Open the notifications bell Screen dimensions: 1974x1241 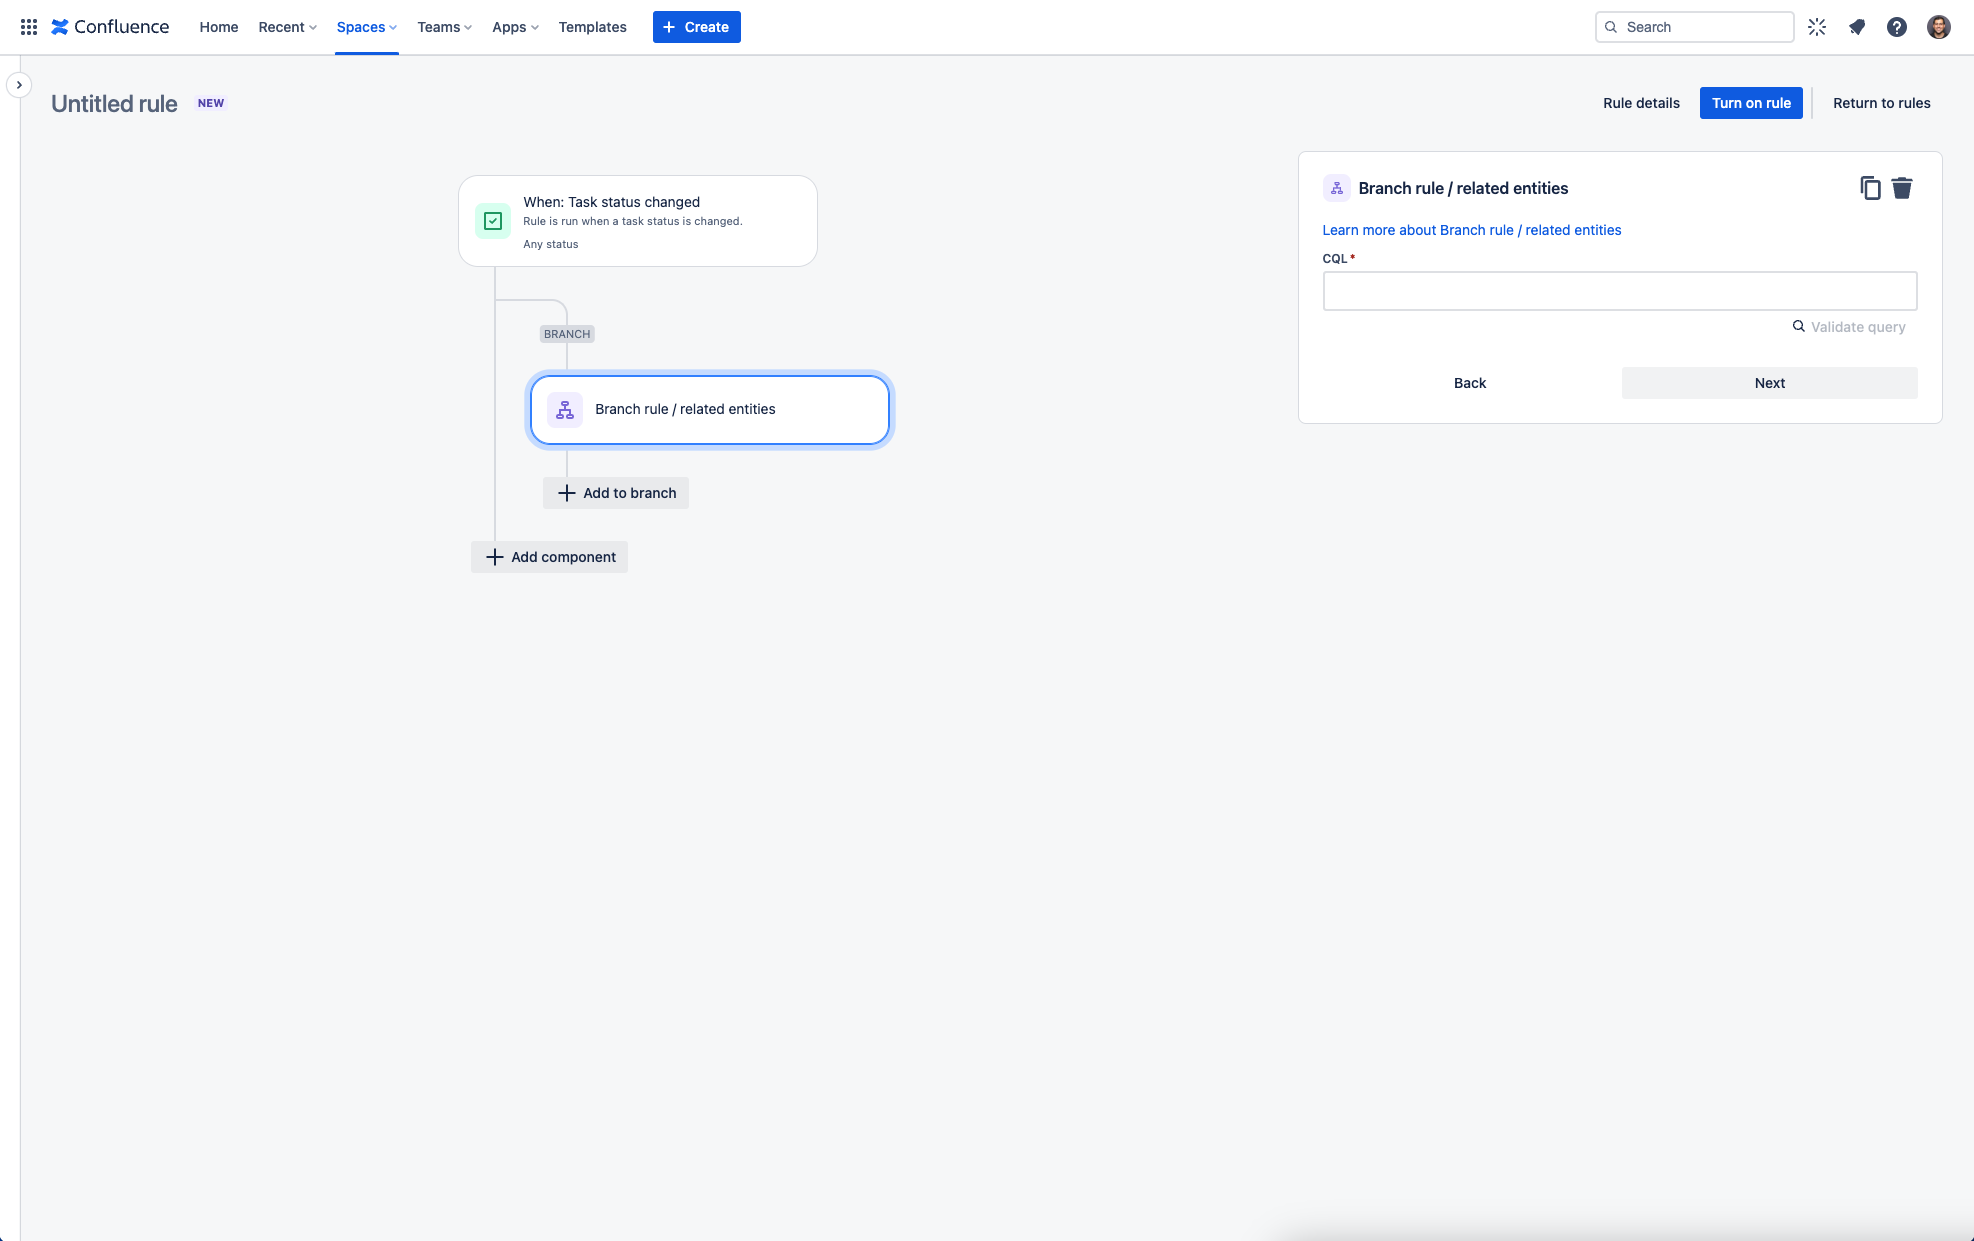[x=1857, y=27]
